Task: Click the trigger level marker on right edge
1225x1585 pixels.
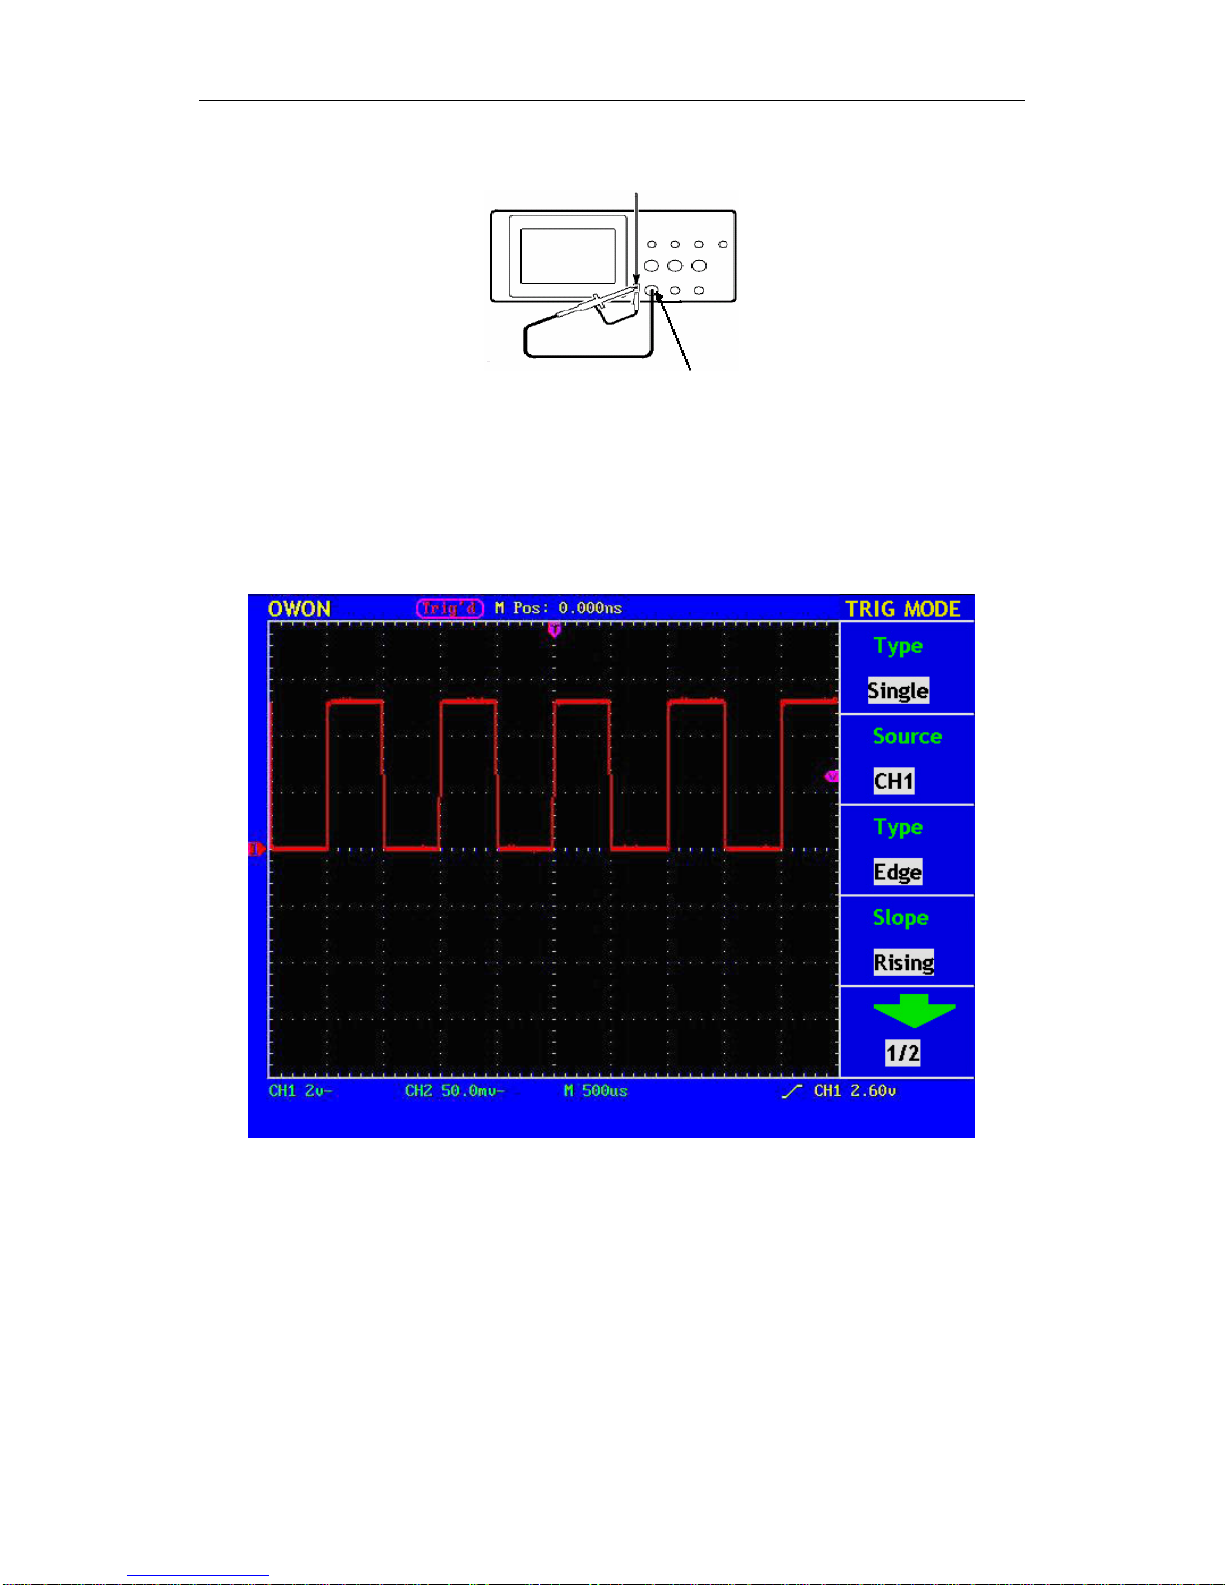Action: (831, 776)
